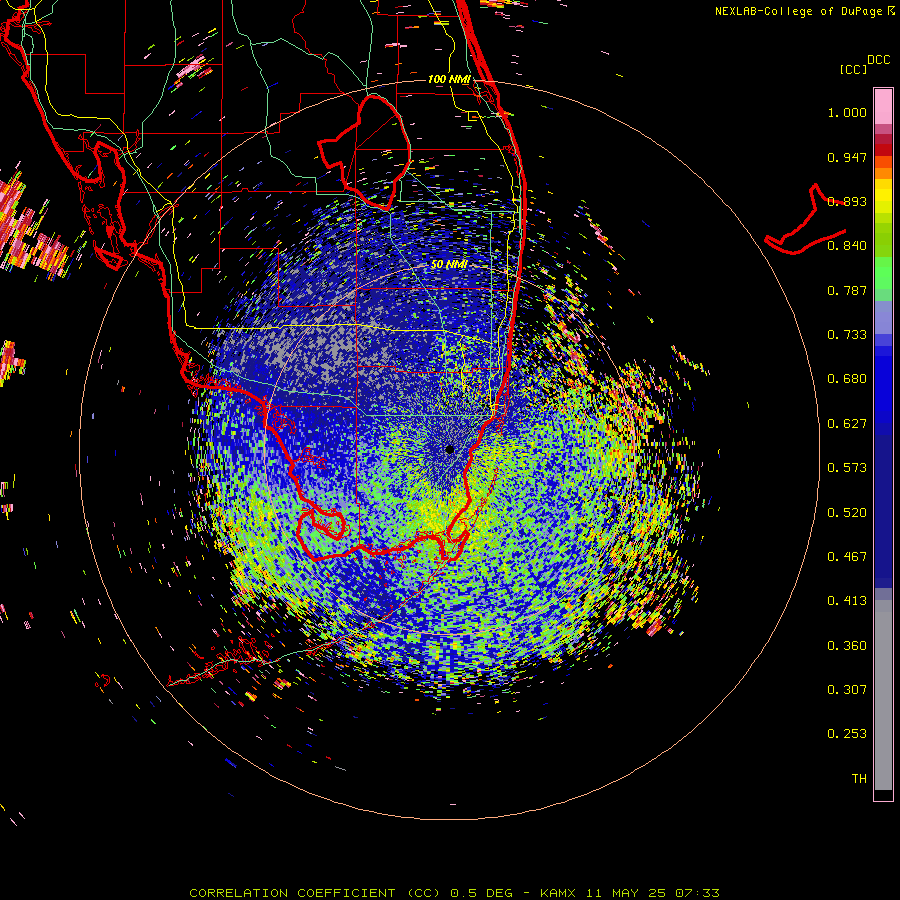Click the pink swatch at top of color bar

click(x=883, y=107)
